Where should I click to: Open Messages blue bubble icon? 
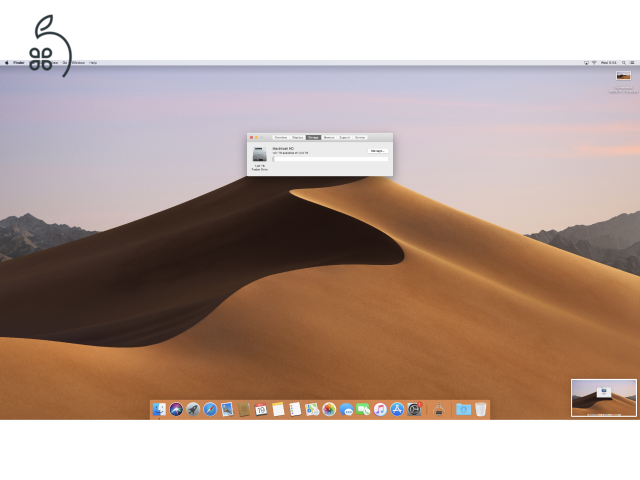click(346, 409)
